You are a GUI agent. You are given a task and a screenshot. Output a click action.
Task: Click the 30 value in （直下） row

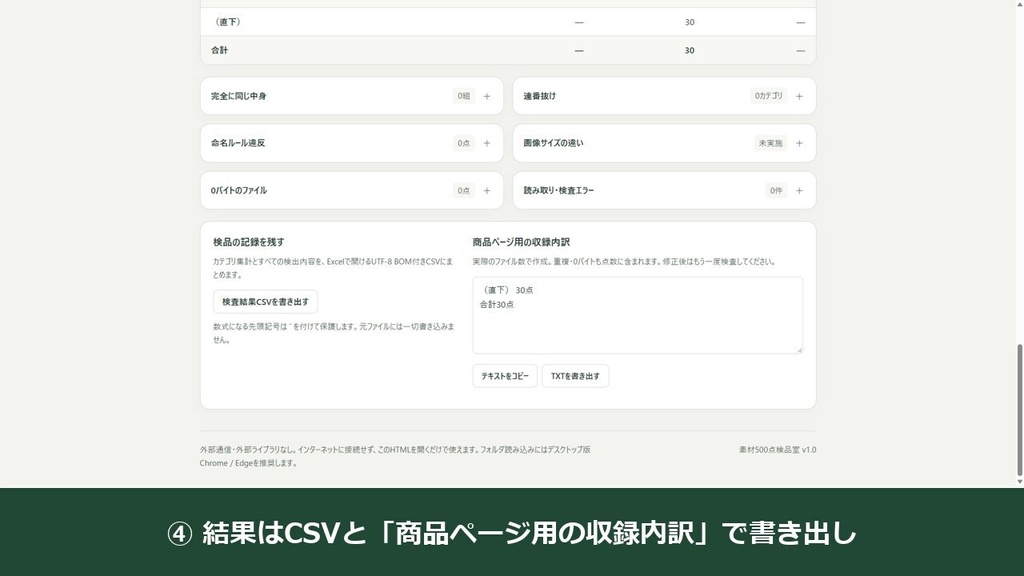tap(690, 22)
